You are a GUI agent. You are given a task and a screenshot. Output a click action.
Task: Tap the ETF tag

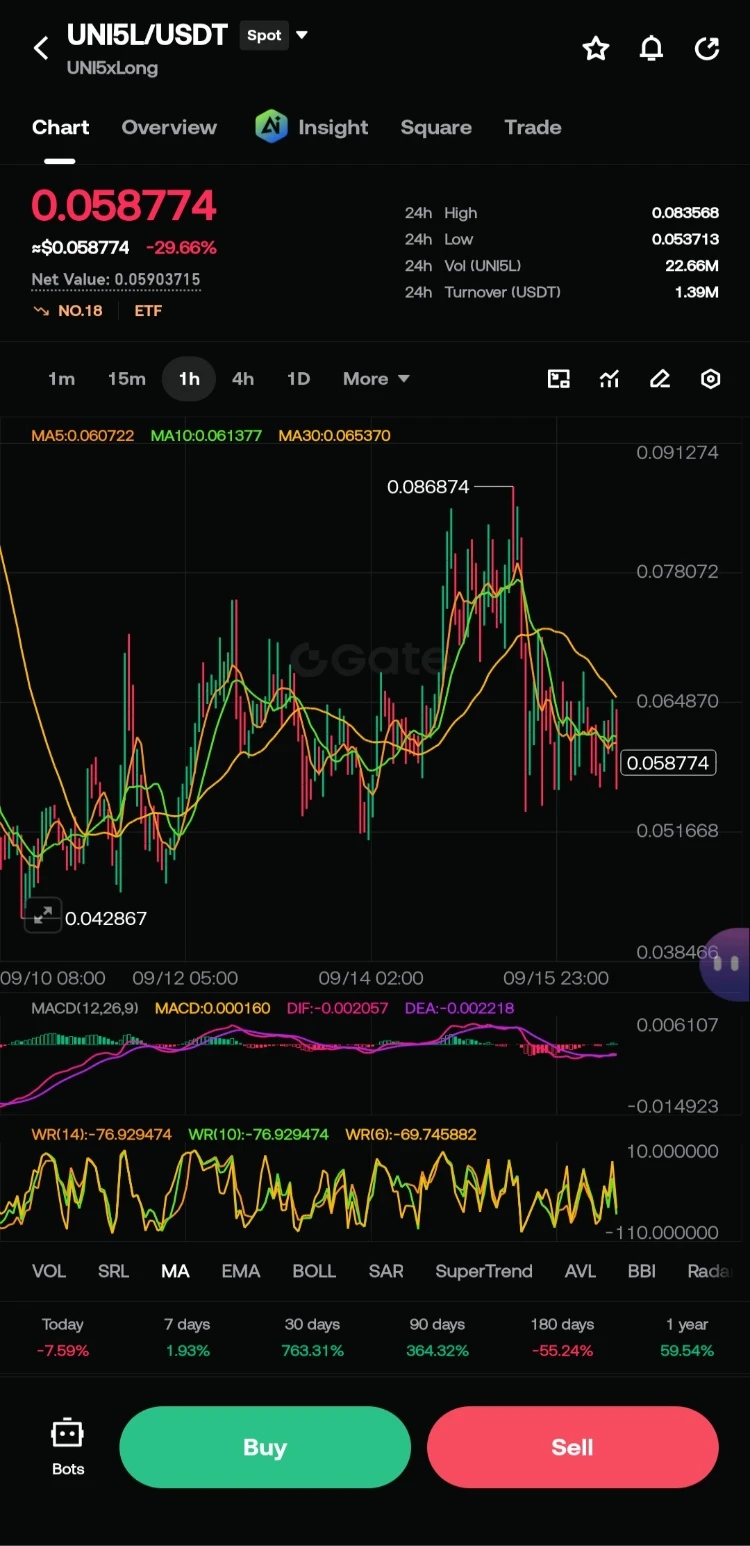pyautogui.click(x=148, y=311)
